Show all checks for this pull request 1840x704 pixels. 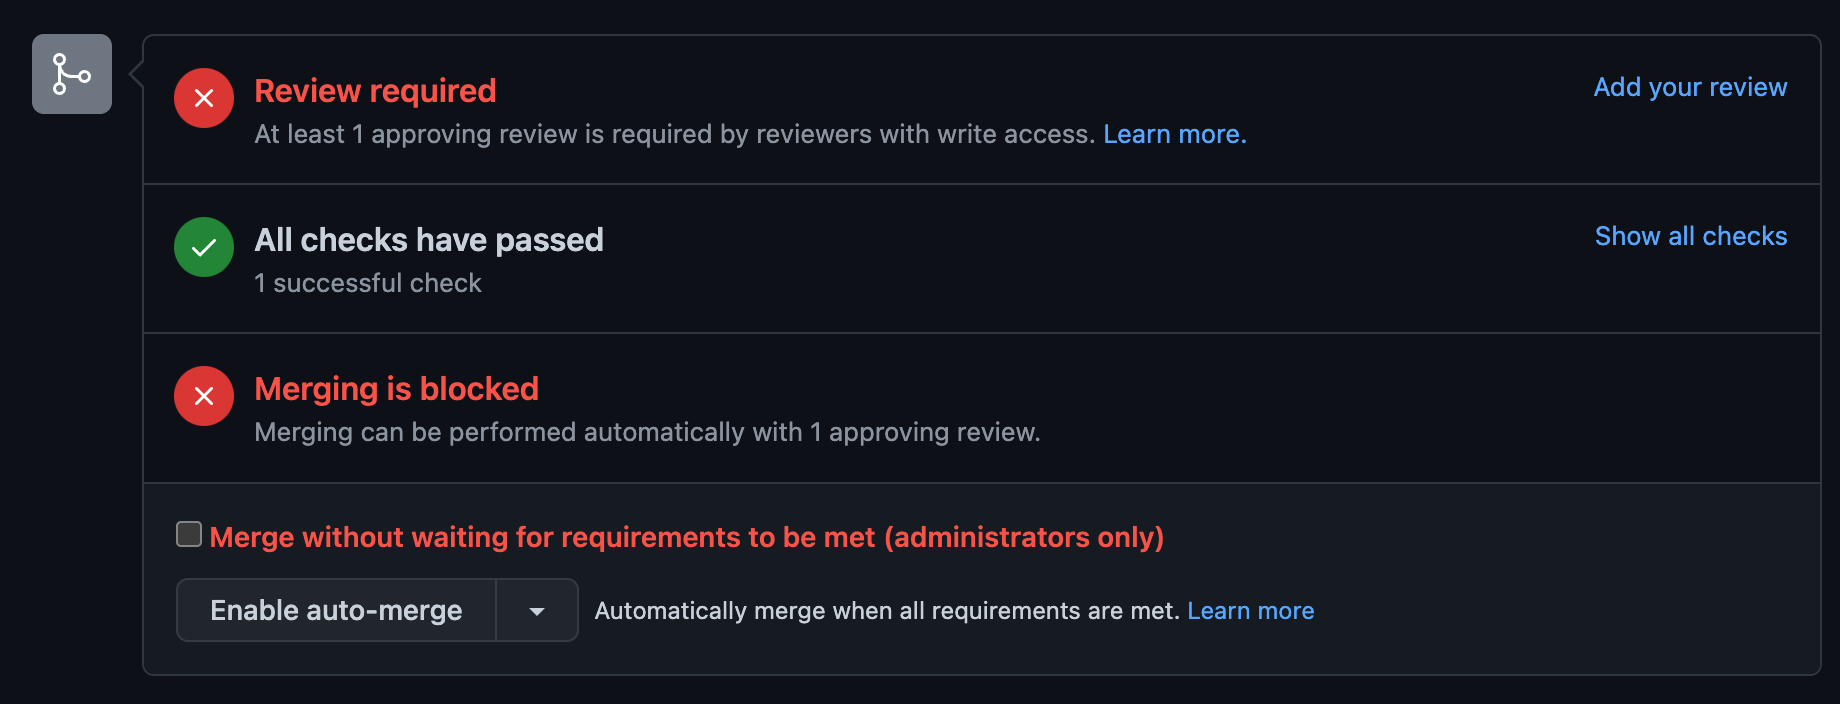pyautogui.click(x=1690, y=236)
